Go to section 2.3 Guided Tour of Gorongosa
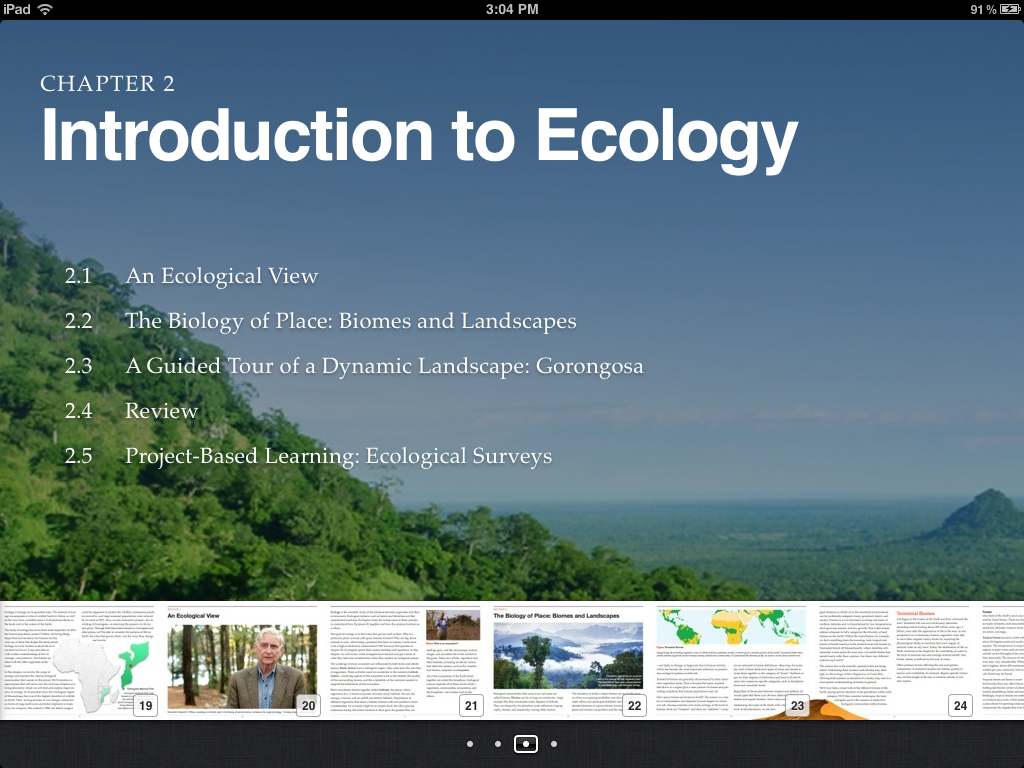The height and width of the screenshot is (768, 1024). (x=354, y=366)
